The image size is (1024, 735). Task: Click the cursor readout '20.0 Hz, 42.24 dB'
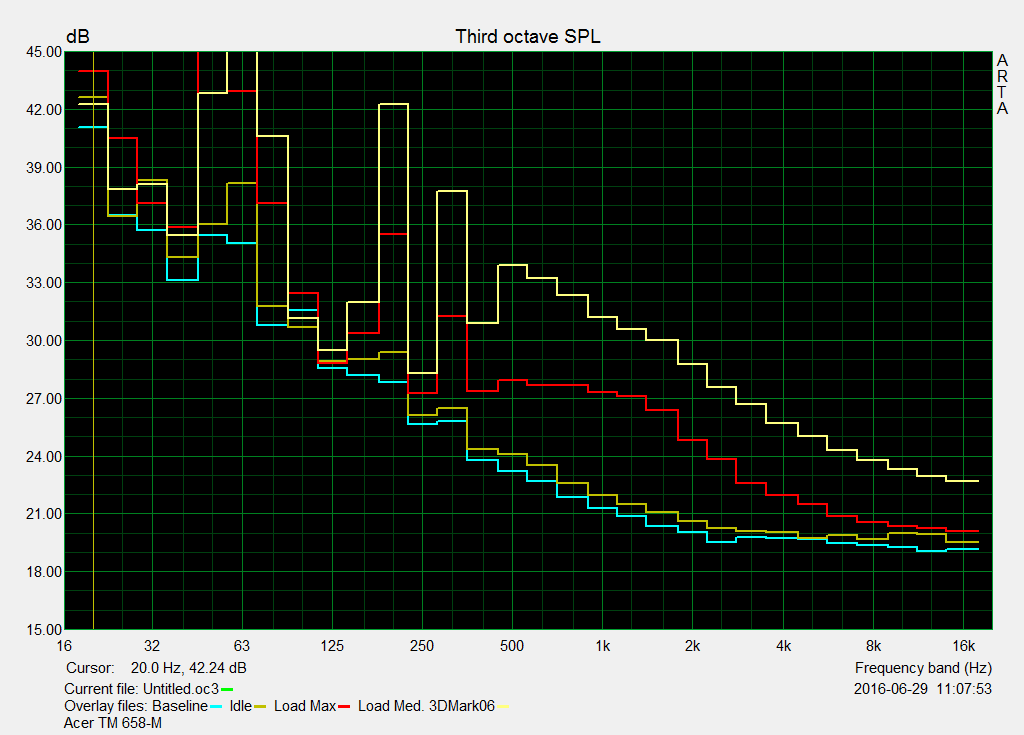189,668
